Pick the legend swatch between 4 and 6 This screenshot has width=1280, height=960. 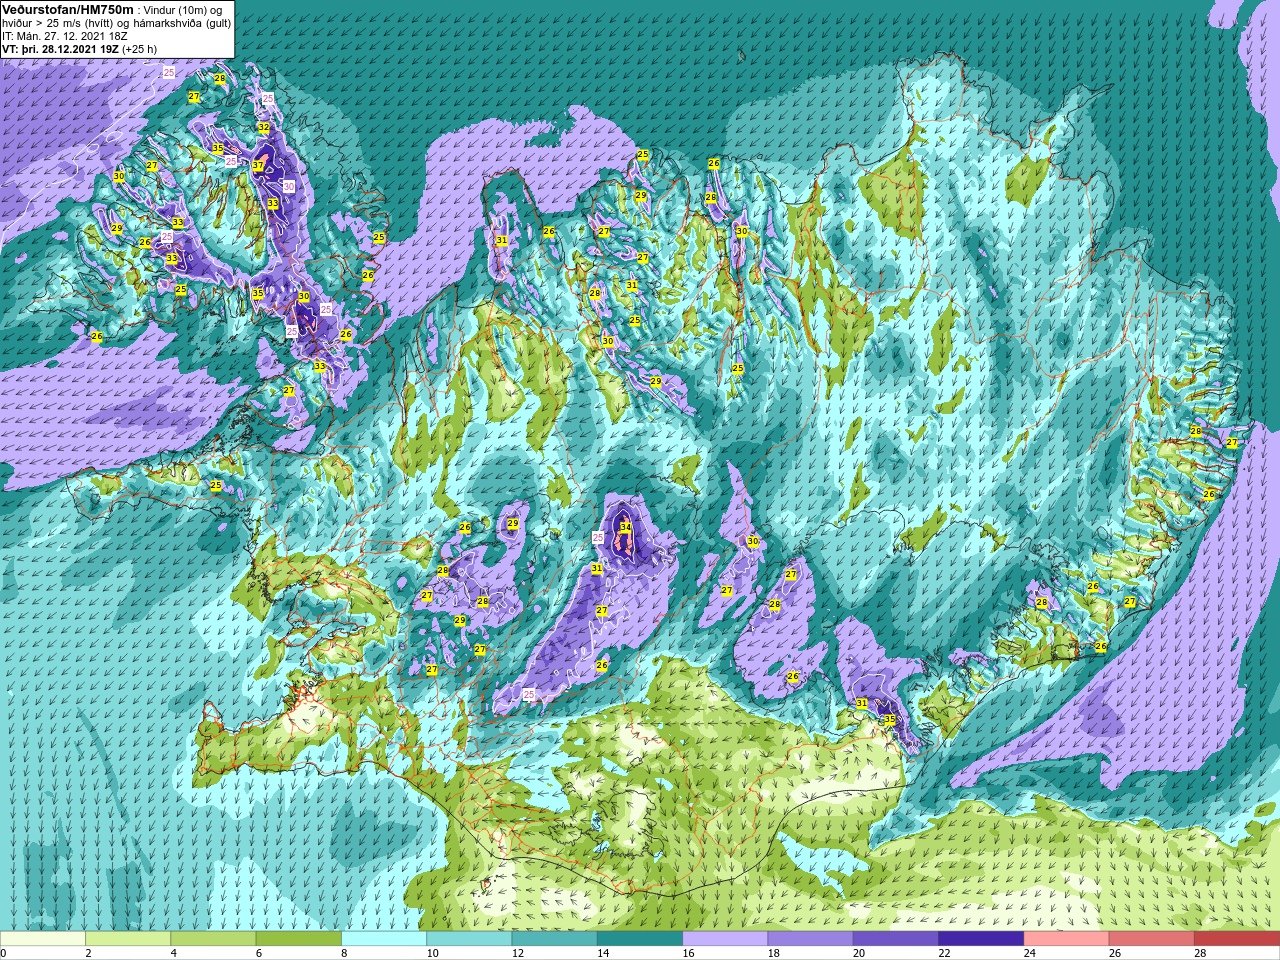(213, 939)
